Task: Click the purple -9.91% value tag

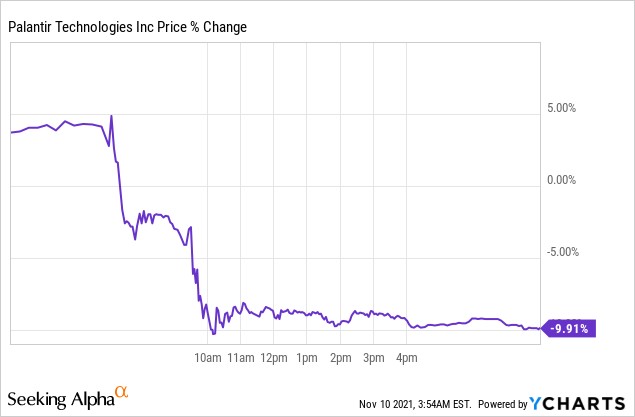Action: tap(569, 328)
